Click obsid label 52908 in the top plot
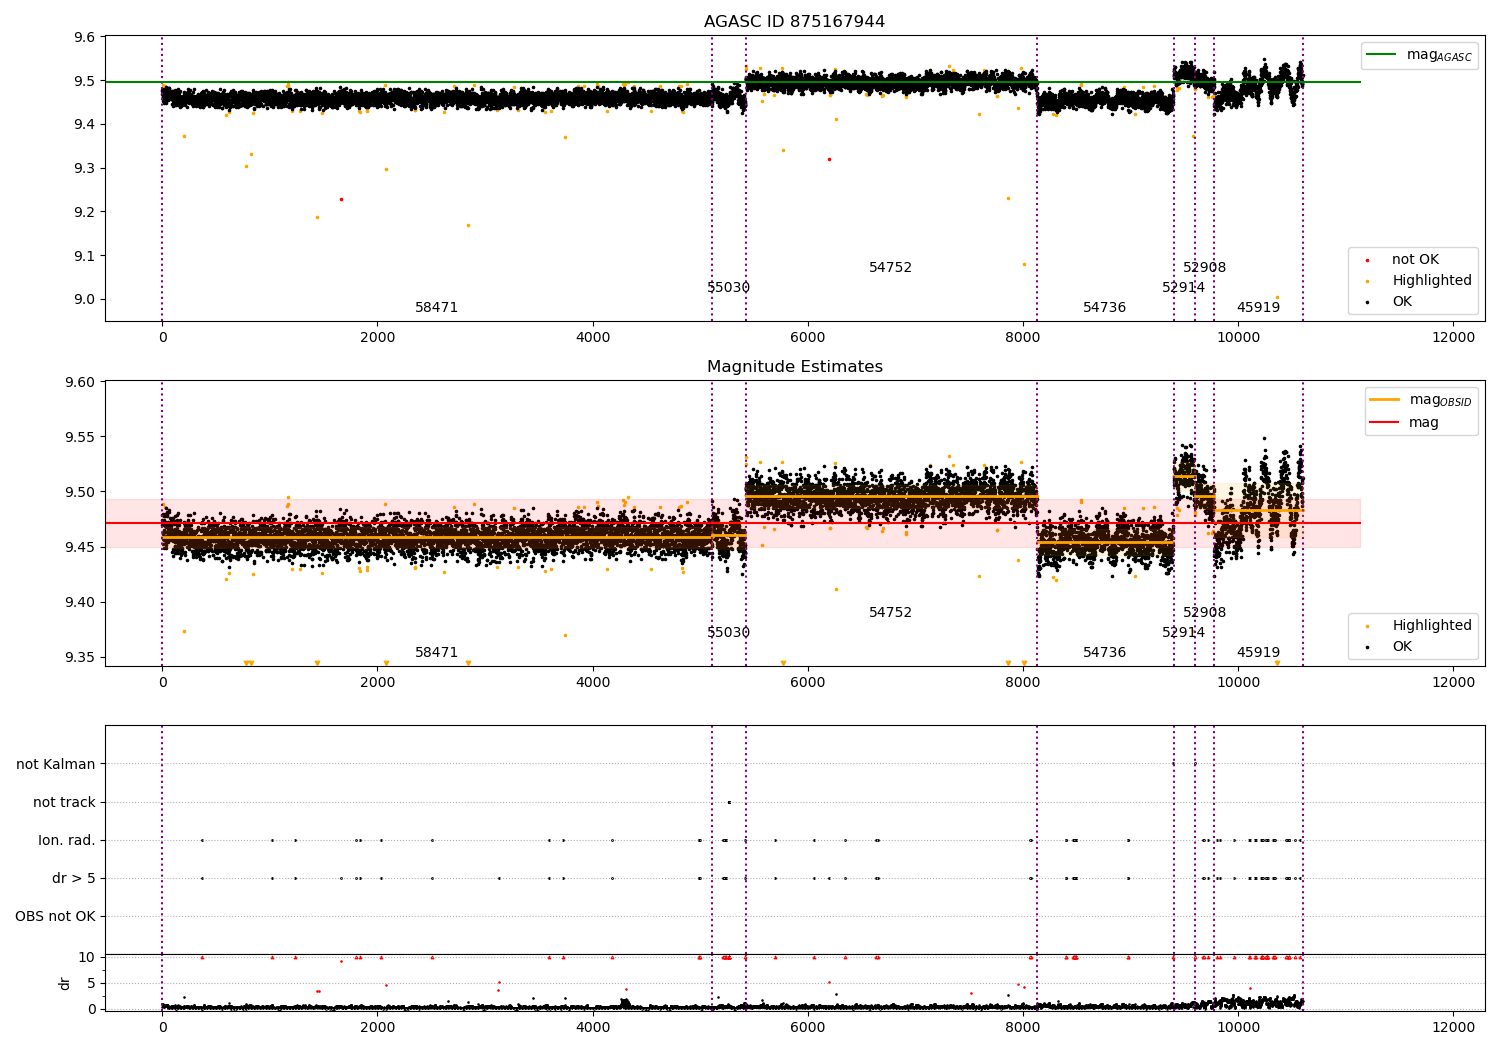Image resolution: width=1500 pixels, height=1050 pixels. (1204, 268)
